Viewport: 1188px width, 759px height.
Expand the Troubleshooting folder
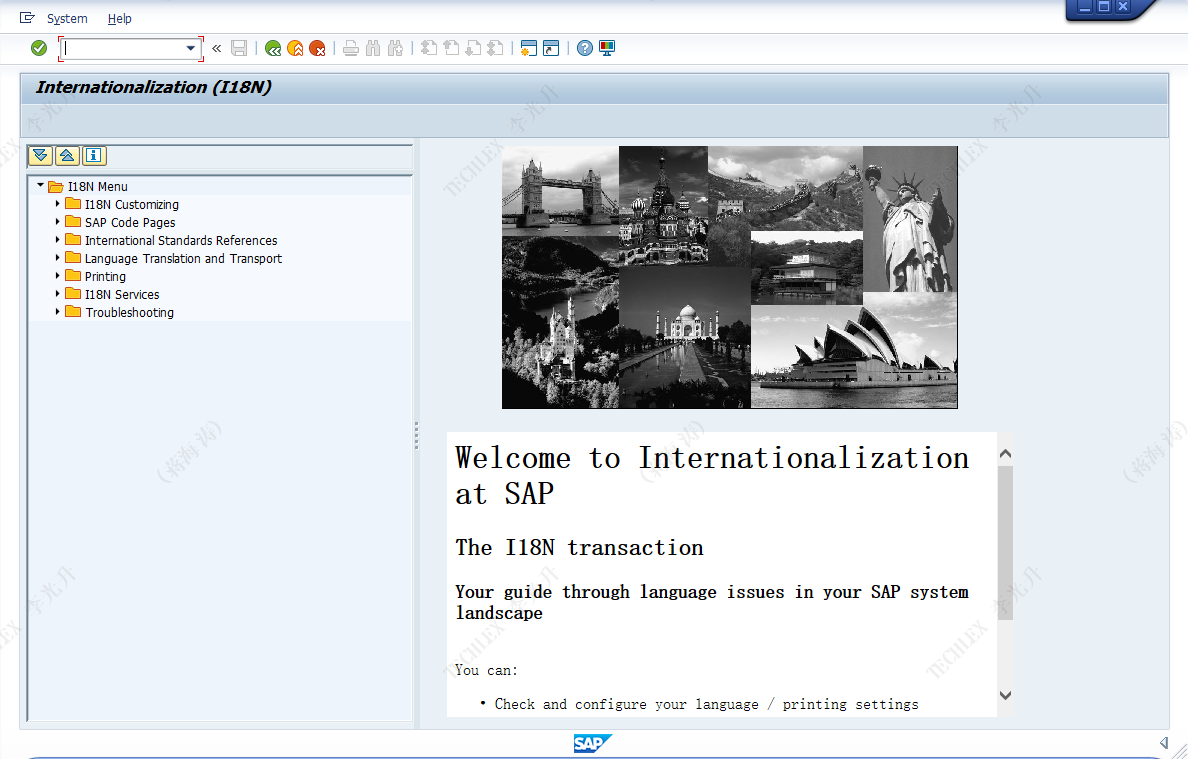click(58, 312)
